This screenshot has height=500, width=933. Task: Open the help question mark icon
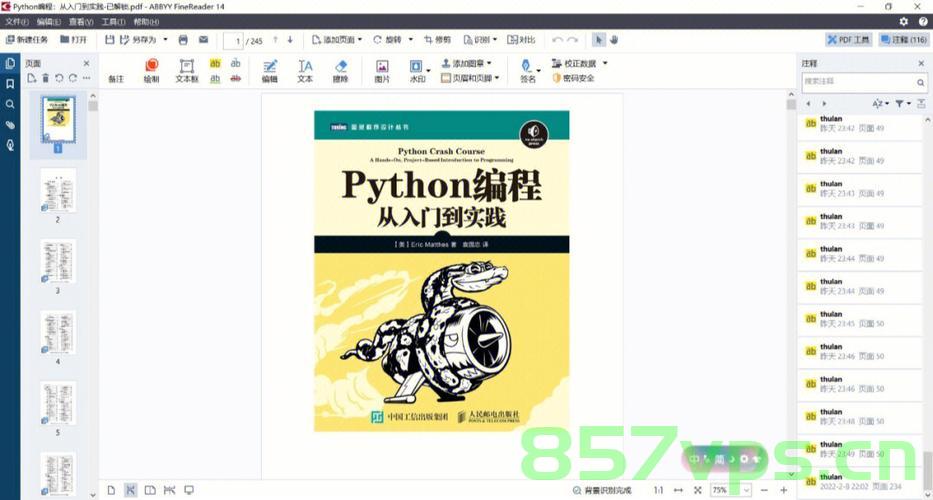click(923, 21)
